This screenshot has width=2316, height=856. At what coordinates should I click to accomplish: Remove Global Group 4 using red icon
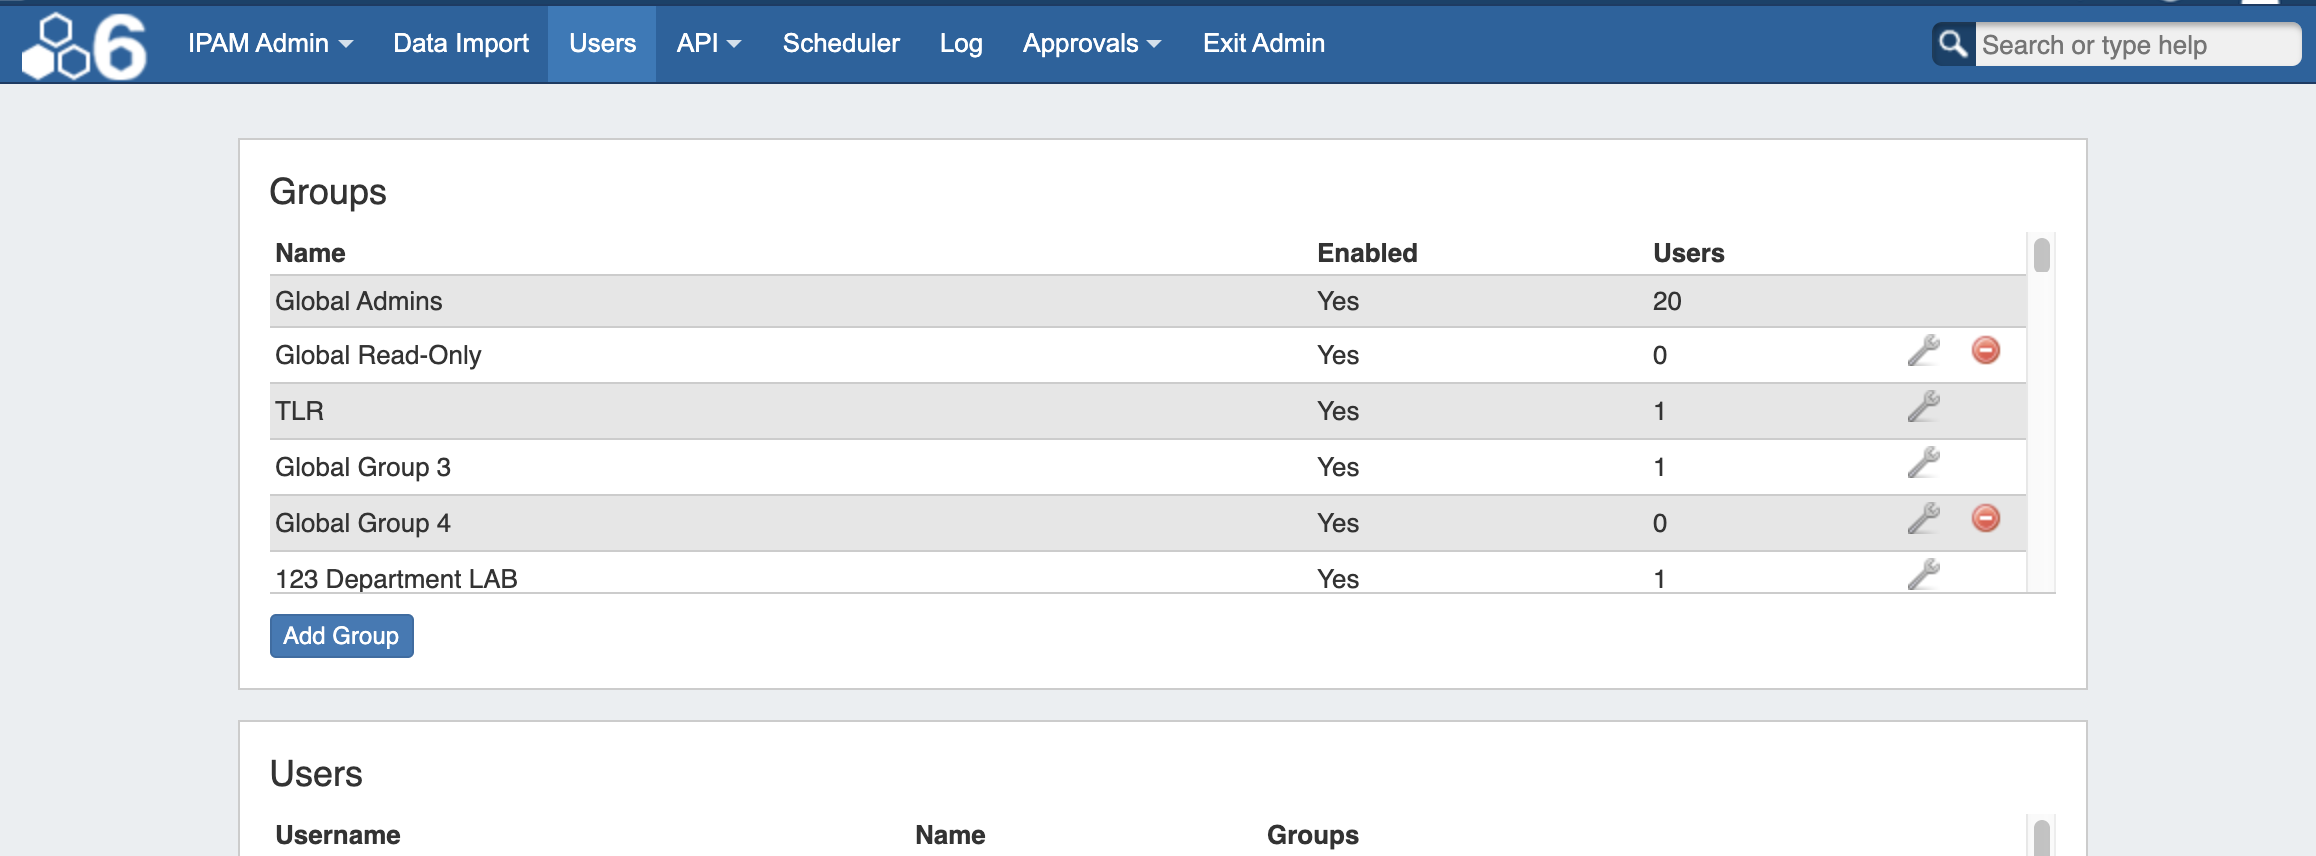(x=1985, y=518)
